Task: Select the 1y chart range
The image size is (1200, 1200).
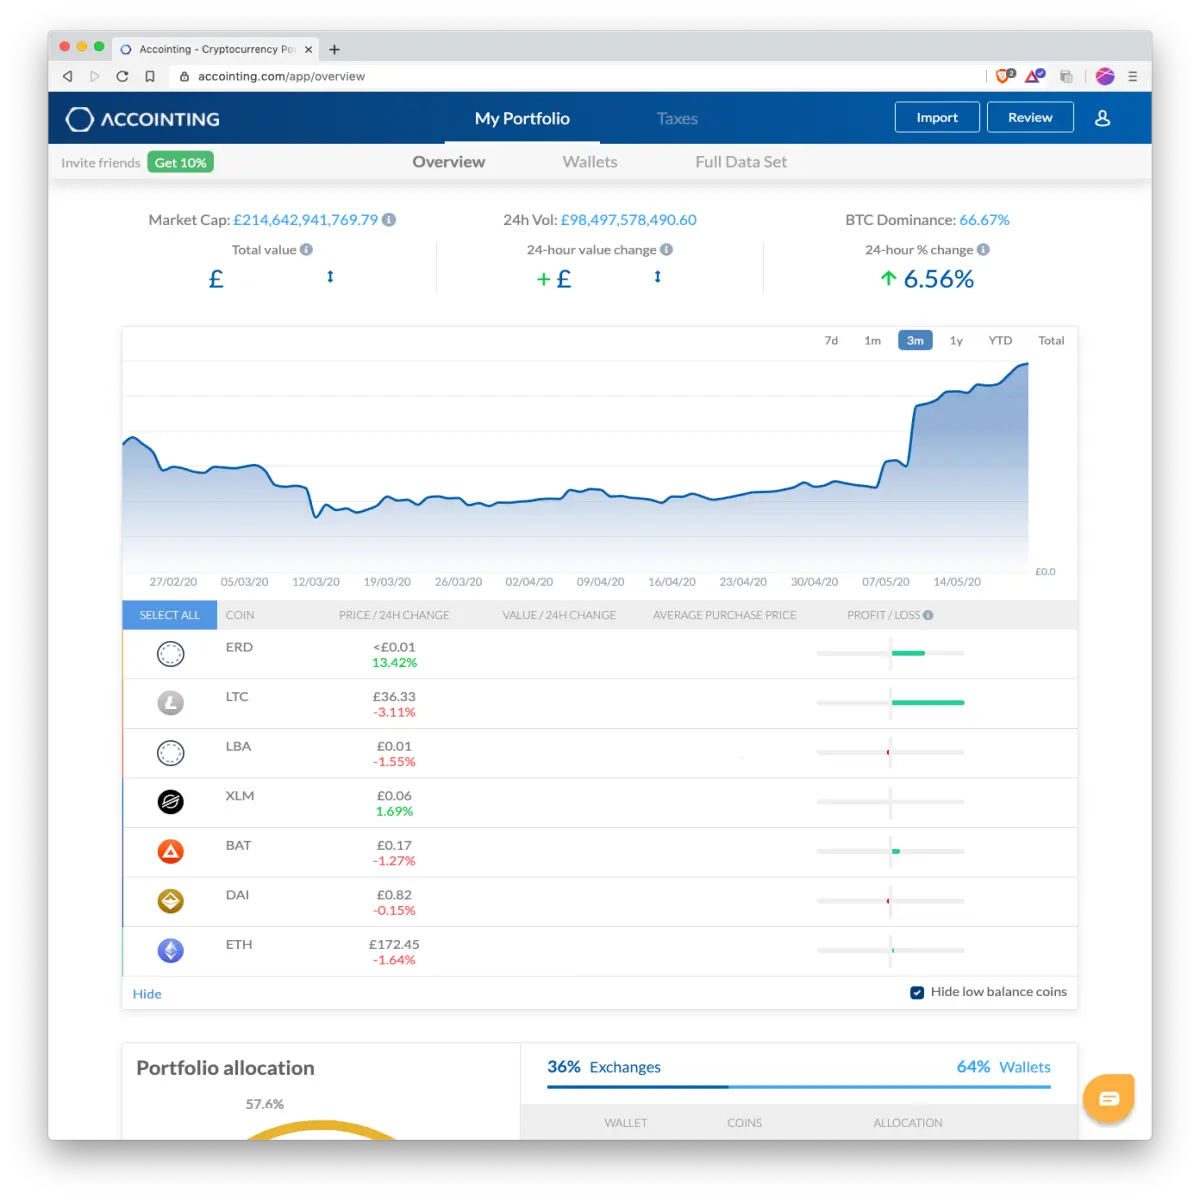Action: [956, 341]
